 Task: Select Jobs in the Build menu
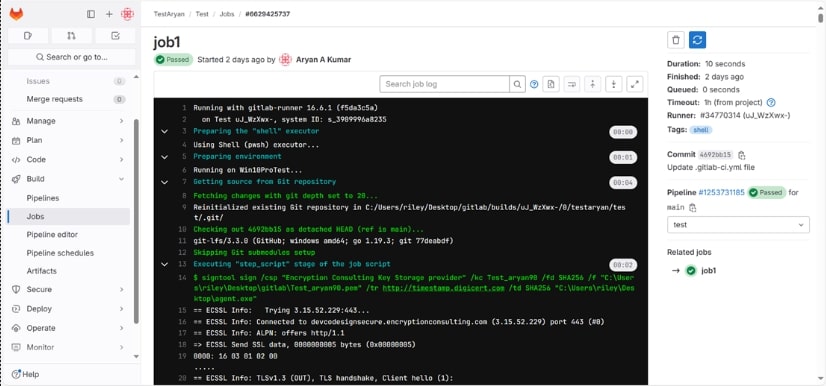[69, 216]
